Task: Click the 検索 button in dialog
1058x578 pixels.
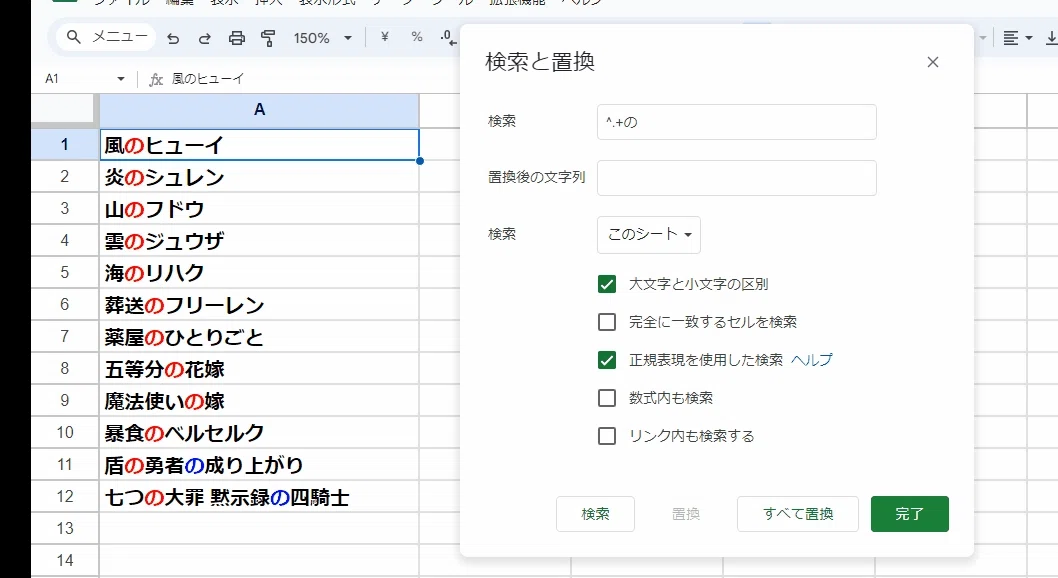Action: tap(595, 514)
